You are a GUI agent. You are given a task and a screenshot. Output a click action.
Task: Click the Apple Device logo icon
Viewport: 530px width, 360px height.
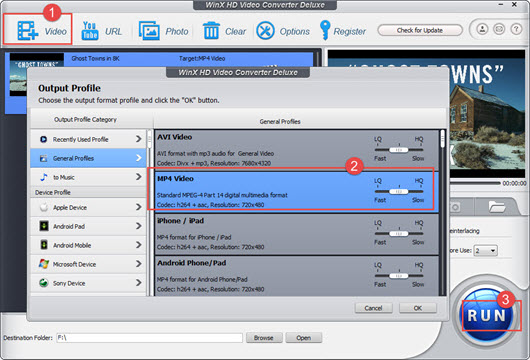[x=44, y=207]
